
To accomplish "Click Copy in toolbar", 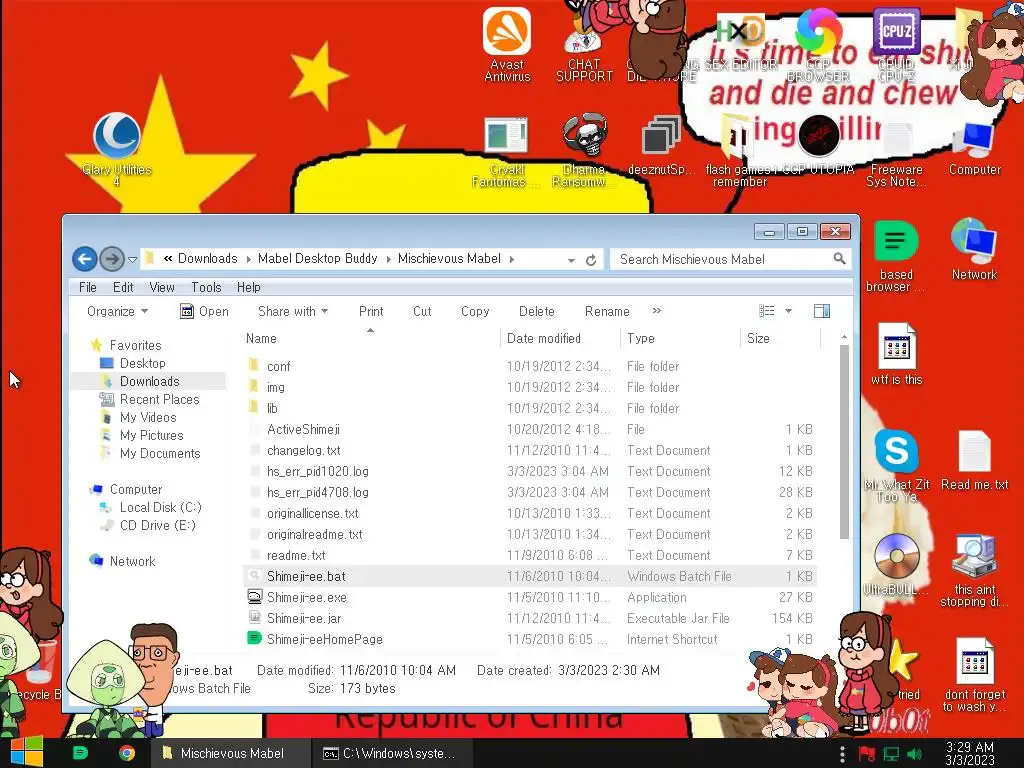I will 475,312.
